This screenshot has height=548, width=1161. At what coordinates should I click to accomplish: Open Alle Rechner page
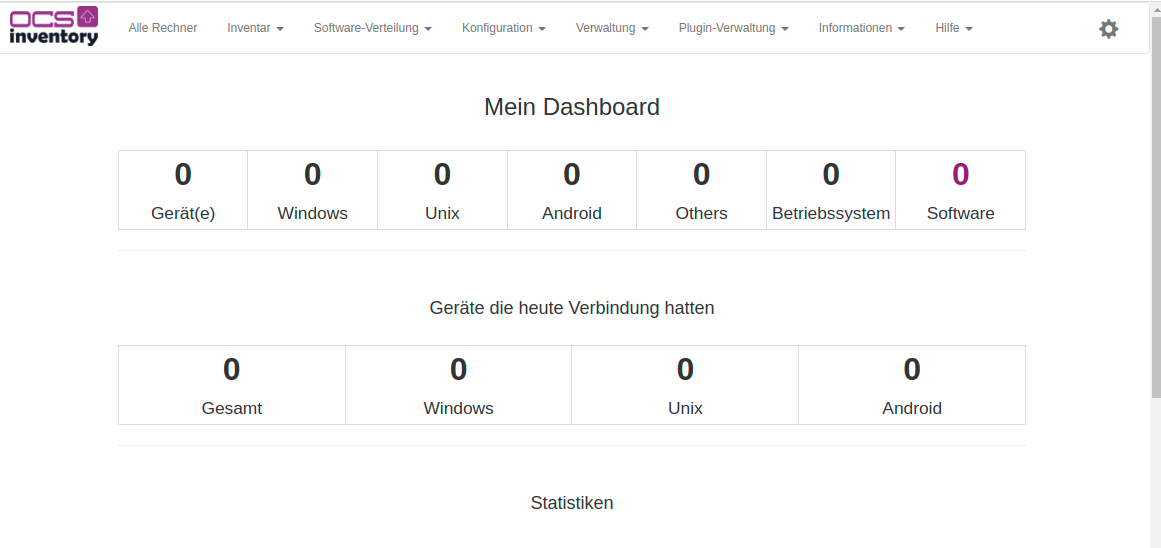(x=163, y=28)
